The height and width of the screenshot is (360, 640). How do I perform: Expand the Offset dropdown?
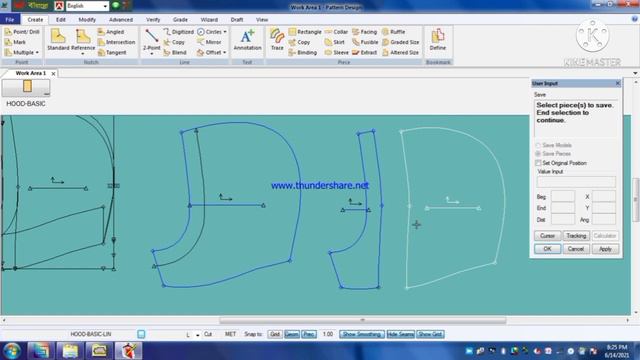pos(224,53)
